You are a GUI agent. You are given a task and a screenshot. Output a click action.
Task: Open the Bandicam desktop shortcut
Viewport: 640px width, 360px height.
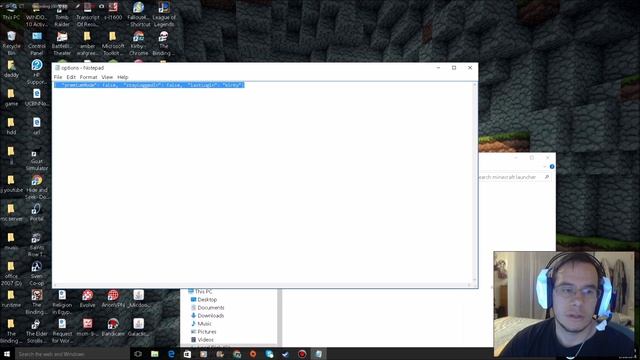click(x=113, y=327)
